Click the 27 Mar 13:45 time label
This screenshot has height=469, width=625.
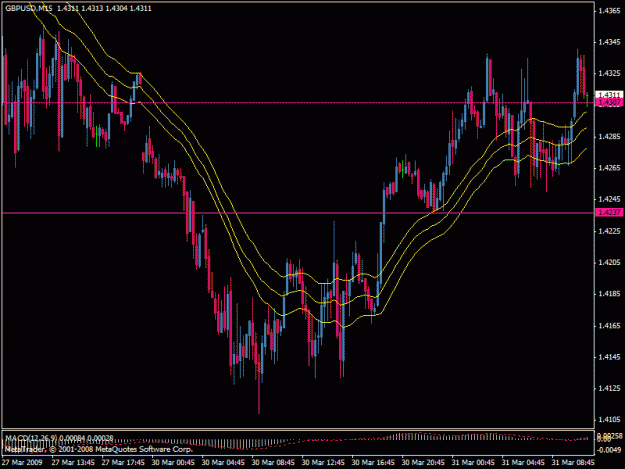[x=73, y=463]
